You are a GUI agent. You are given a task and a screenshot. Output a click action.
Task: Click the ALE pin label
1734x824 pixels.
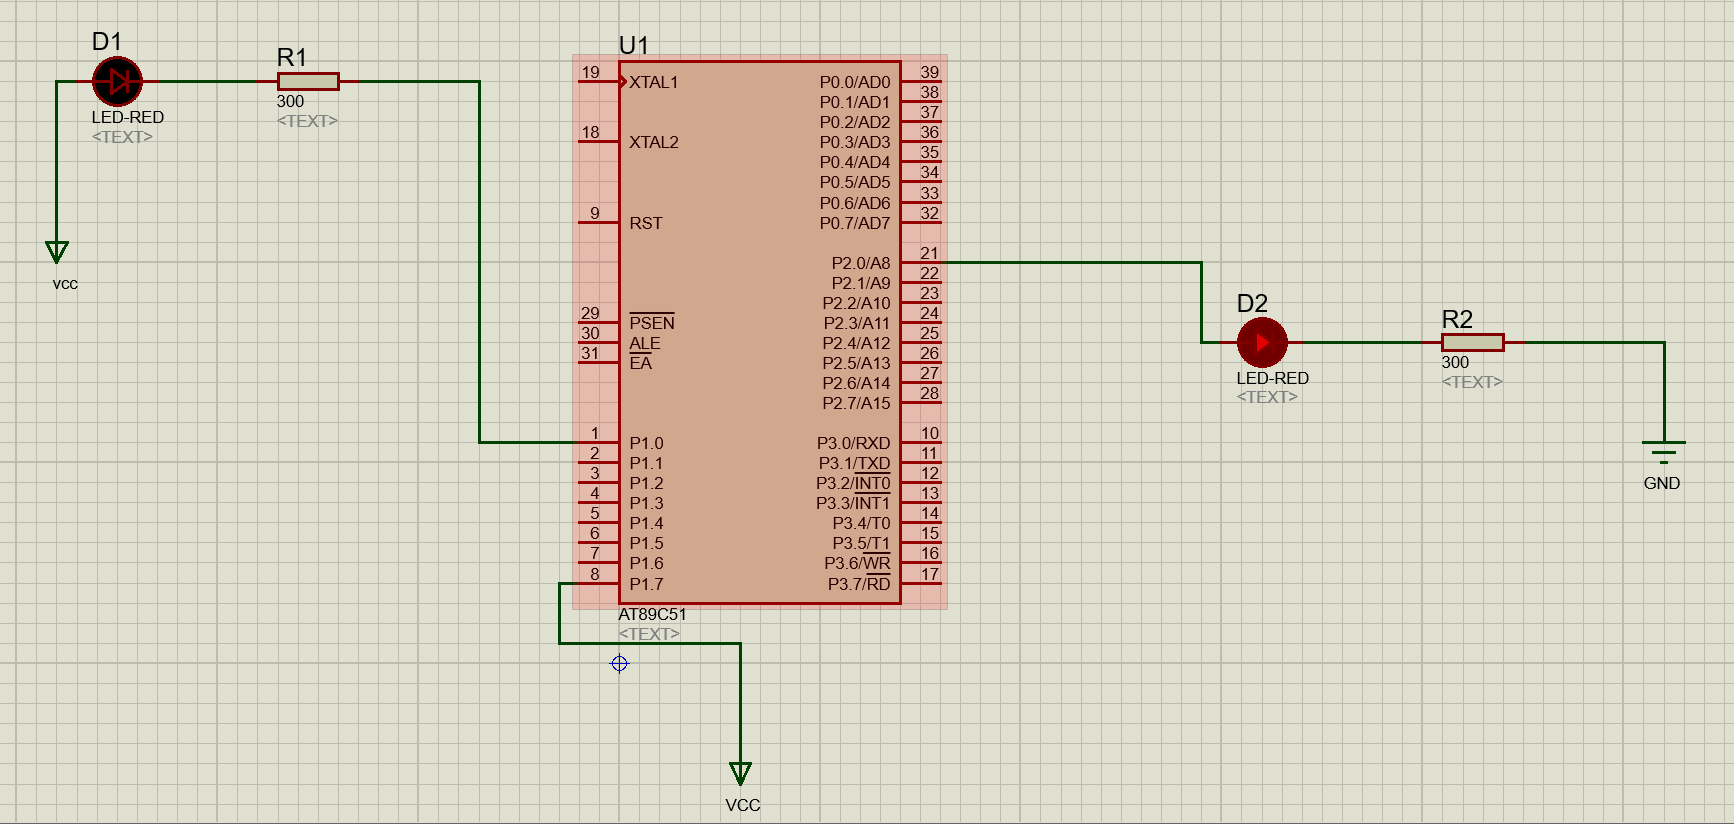(645, 343)
